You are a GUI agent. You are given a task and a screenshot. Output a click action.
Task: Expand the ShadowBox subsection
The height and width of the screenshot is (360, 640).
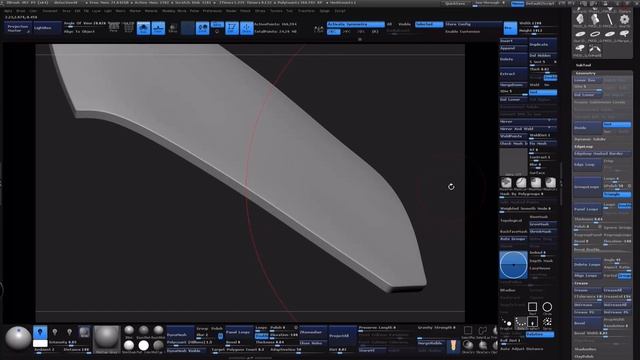(585, 349)
